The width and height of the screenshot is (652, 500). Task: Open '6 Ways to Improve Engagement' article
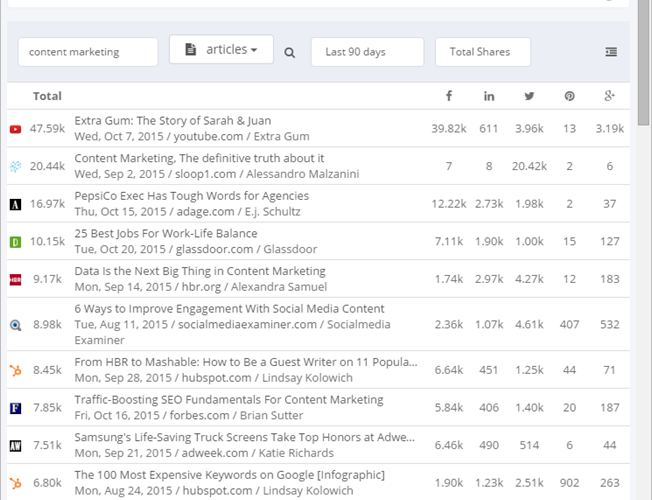pyautogui.click(x=229, y=309)
